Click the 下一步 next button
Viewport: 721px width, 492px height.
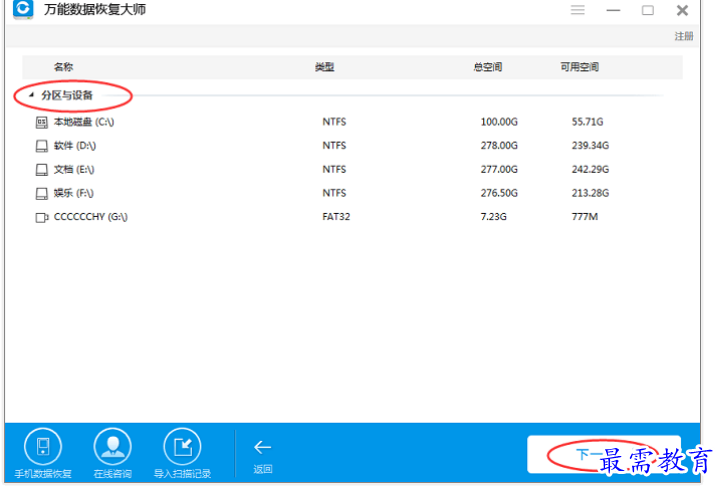pyautogui.click(x=604, y=454)
